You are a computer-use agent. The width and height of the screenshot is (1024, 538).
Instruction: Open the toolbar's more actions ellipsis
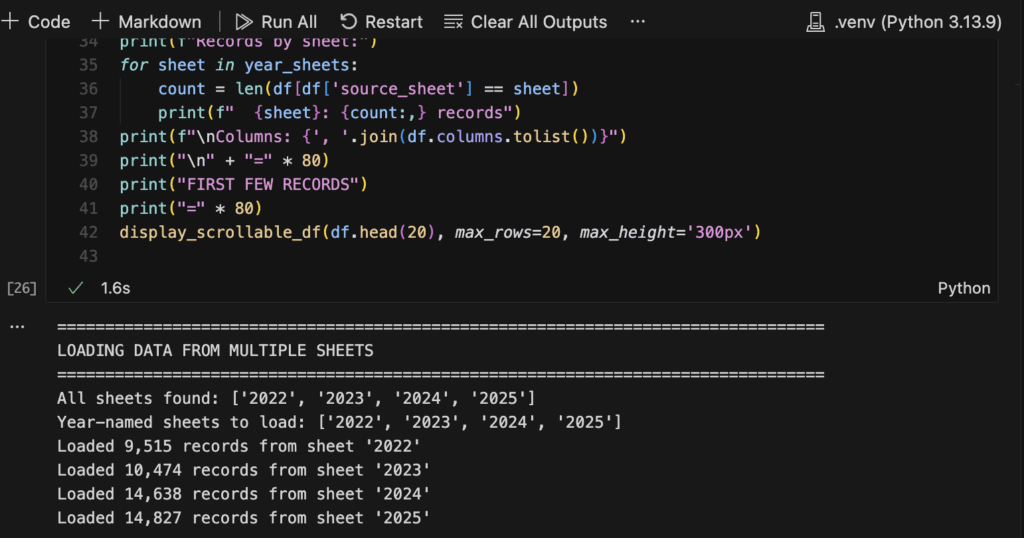coord(637,22)
